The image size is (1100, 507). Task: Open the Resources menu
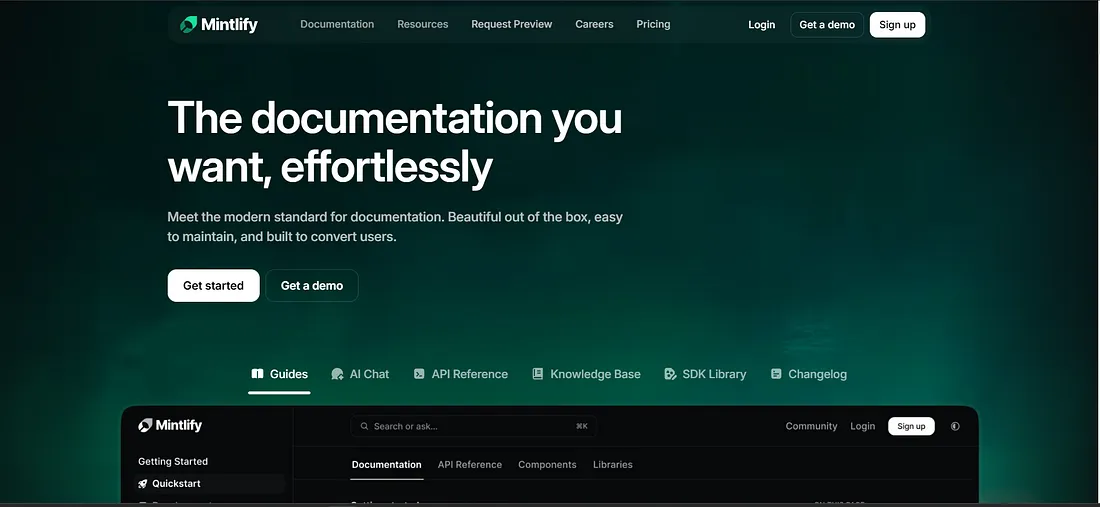(422, 24)
